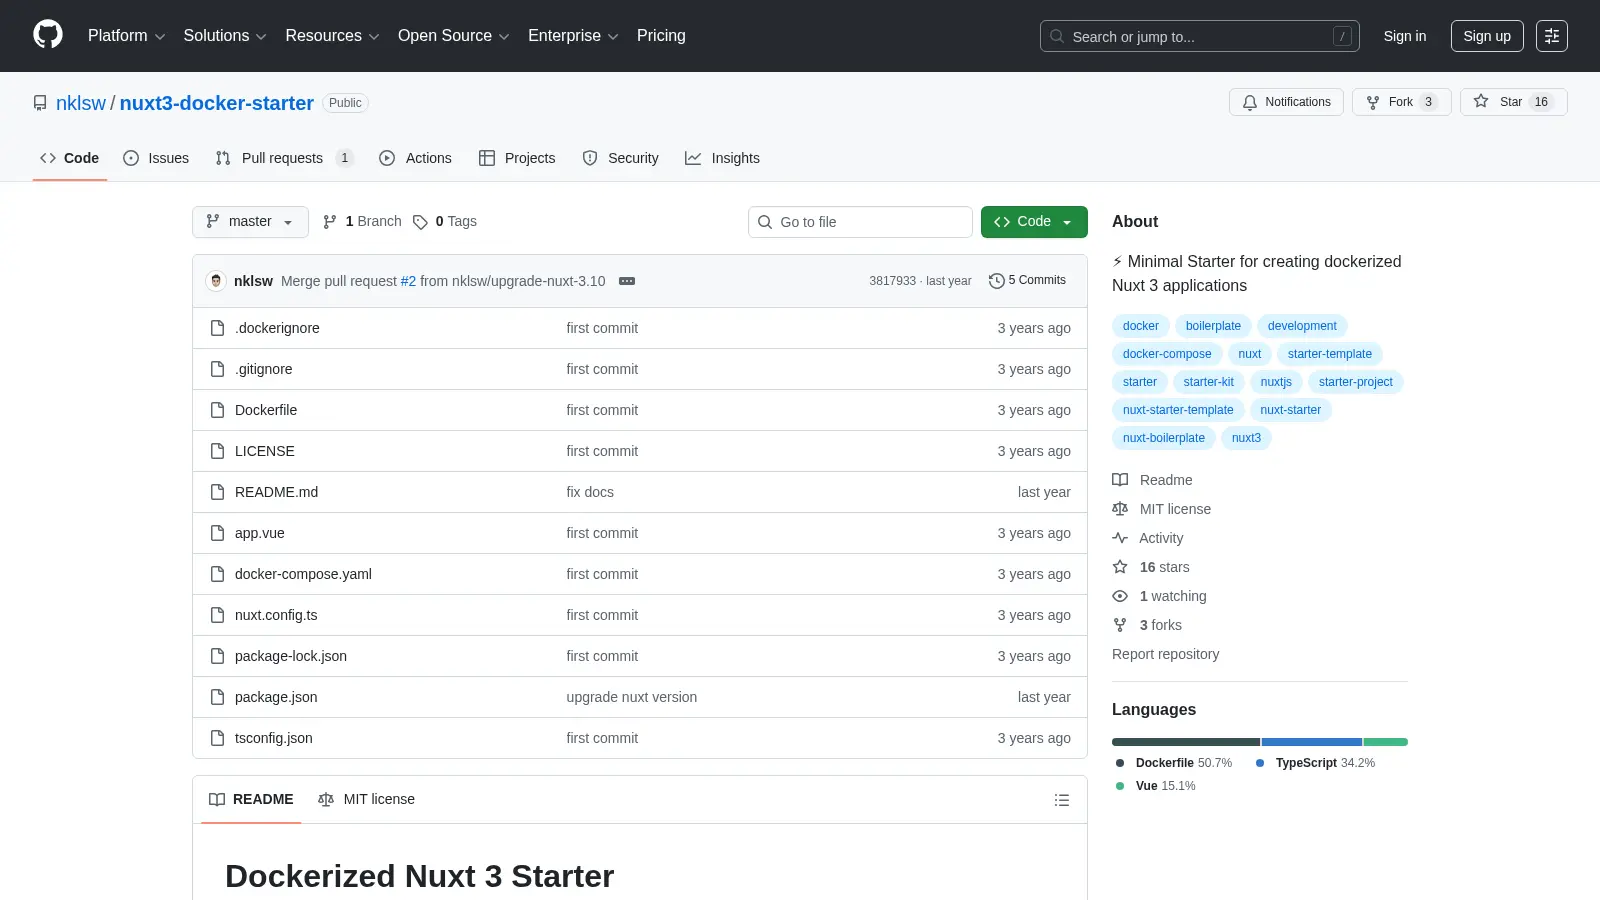Image resolution: width=1600 pixels, height=900 pixels.
Task: Click the branch icon next to 1 Branch
Action: coord(330,222)
